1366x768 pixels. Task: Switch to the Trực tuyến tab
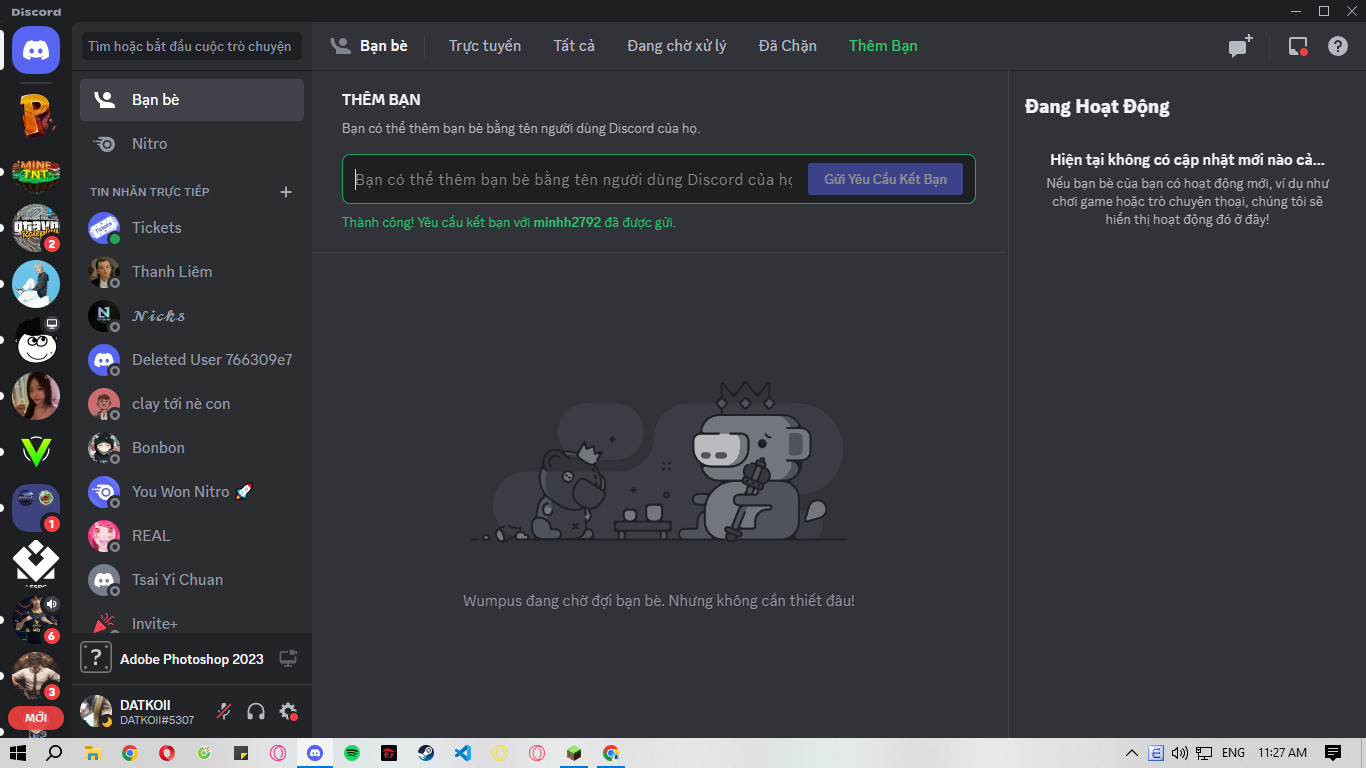pyautogui.click(x=485, y=46)
